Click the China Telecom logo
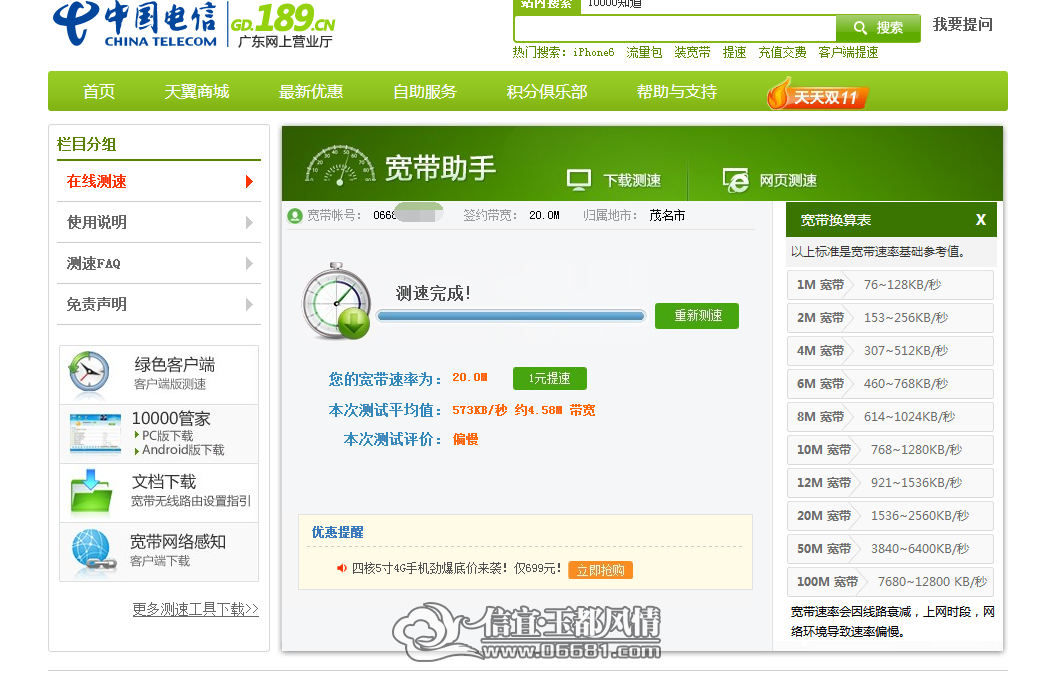This screenshot has width=1055, height=673. tap(135, 24)
